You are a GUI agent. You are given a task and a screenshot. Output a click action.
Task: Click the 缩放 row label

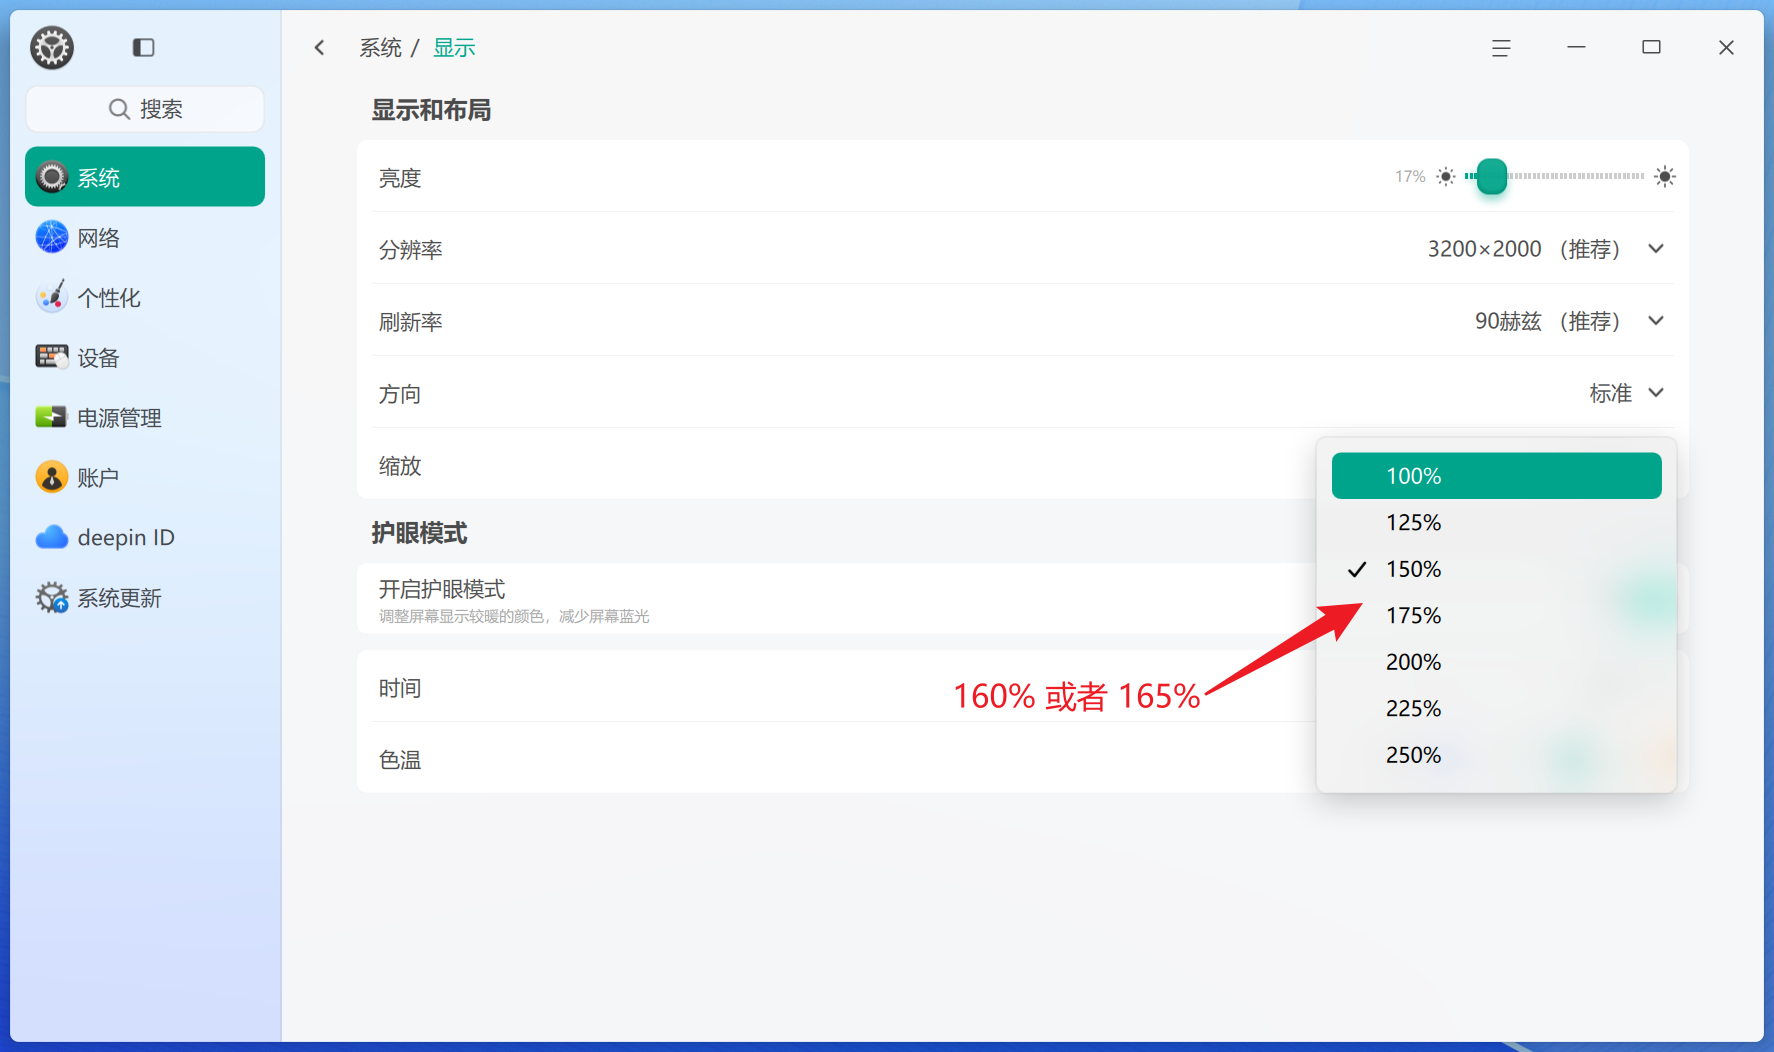(400, 466)
